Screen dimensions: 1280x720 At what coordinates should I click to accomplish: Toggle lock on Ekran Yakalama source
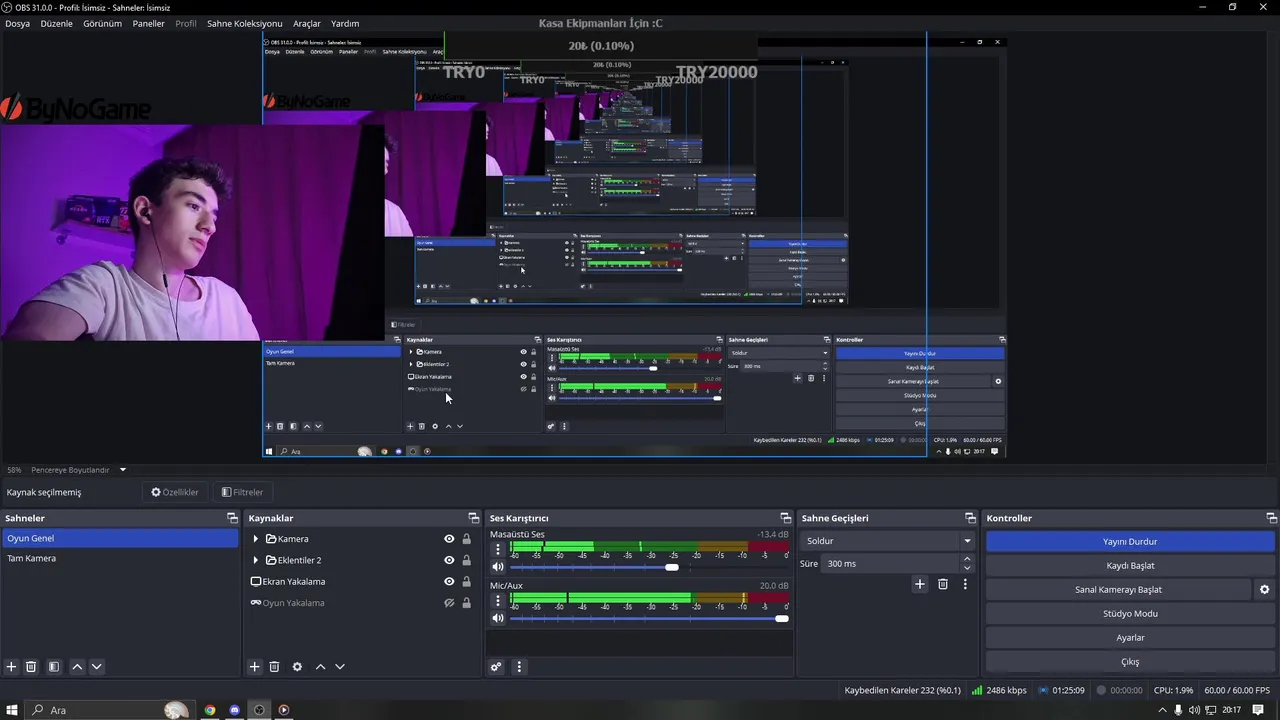[x=466, y=581]
